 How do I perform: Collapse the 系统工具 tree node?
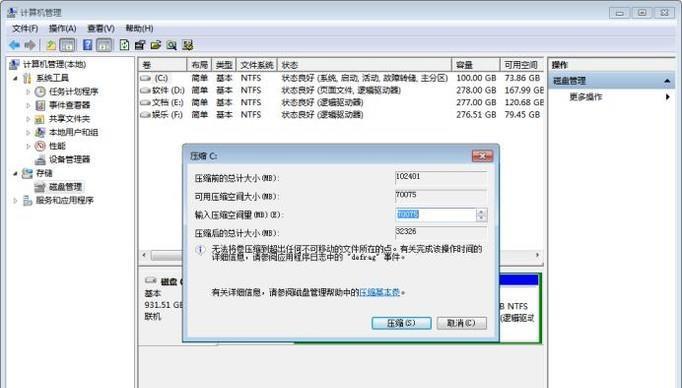click(15, 78)
